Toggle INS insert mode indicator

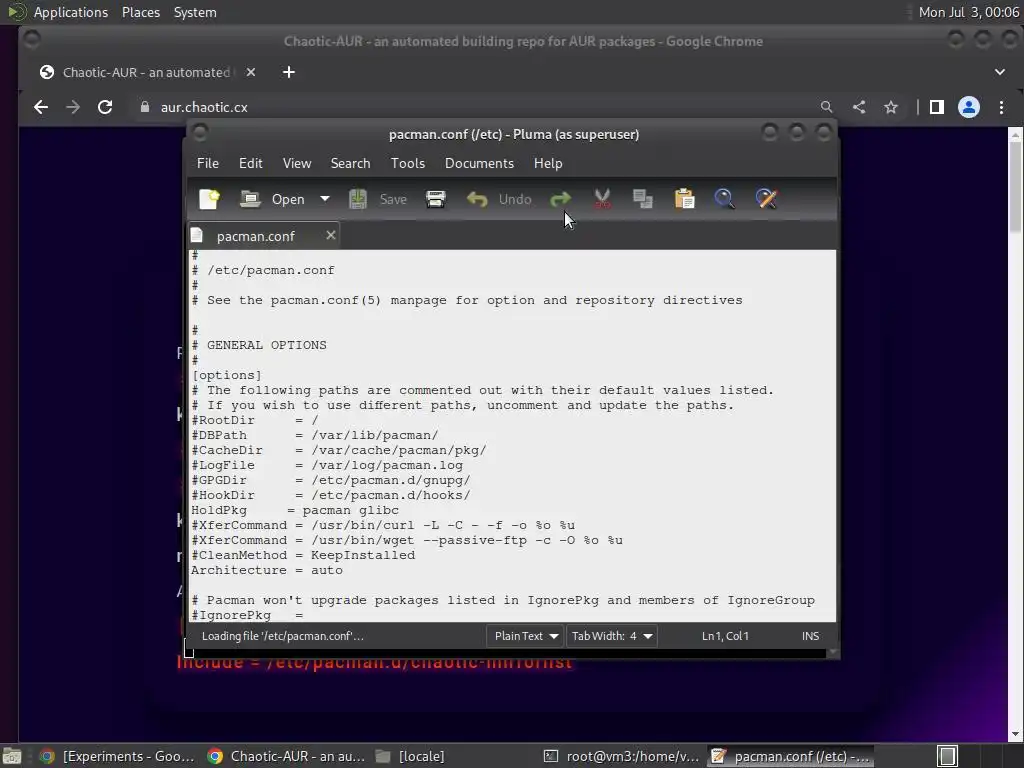810,636
